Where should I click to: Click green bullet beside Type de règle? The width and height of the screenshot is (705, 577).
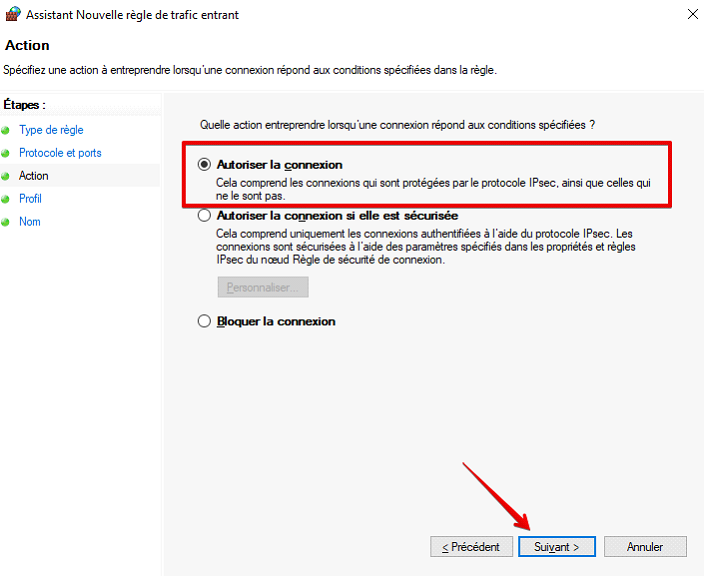5,130
